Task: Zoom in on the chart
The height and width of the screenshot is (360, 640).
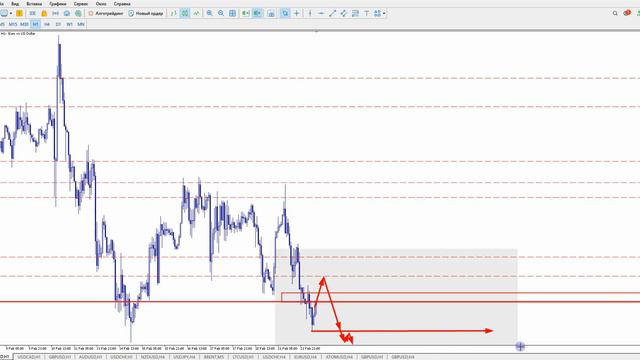Action: click(x=209, y=13)
